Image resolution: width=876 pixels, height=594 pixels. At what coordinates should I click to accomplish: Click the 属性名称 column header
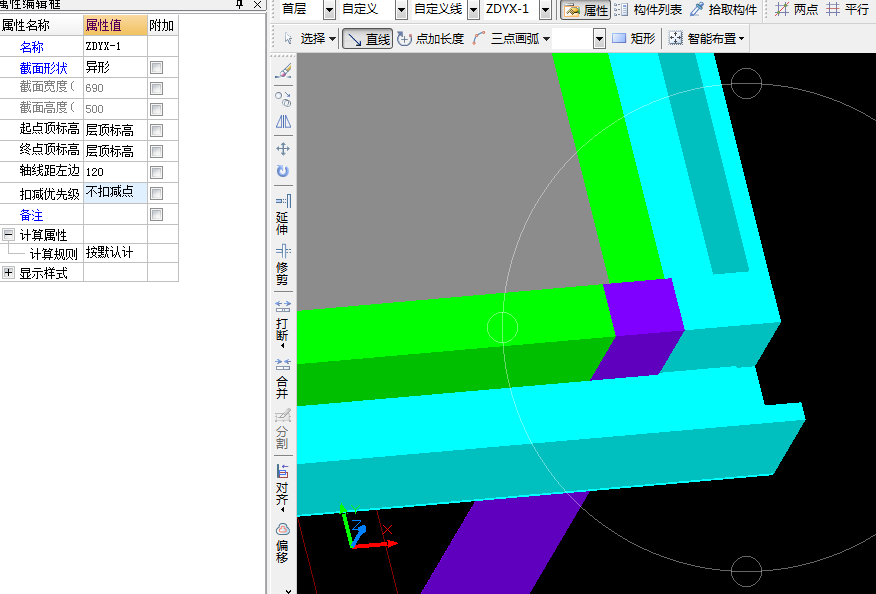(x=42, y=25)
